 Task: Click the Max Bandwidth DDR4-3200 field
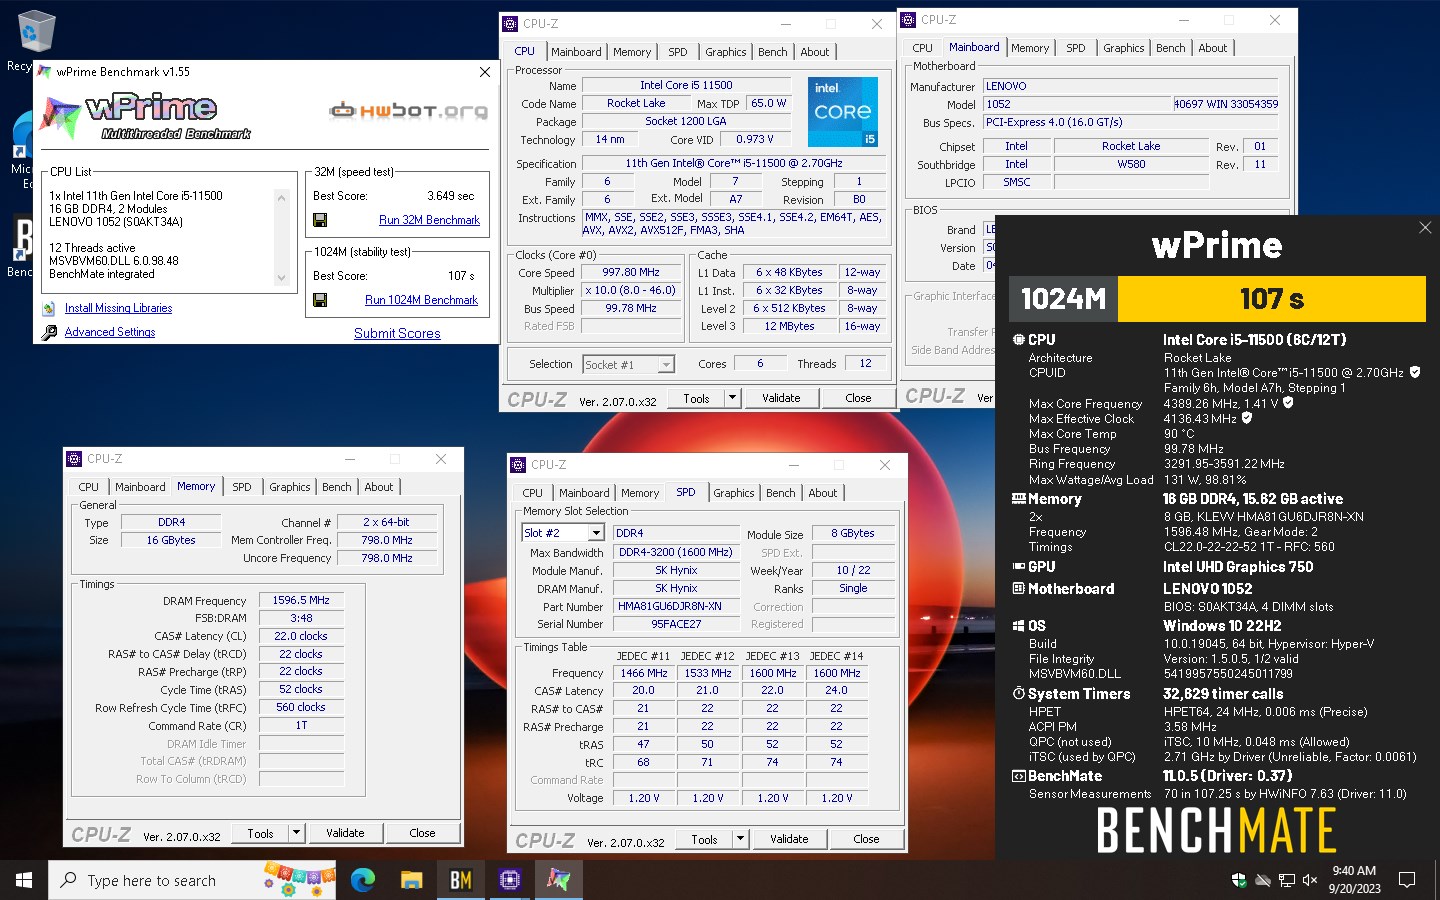pos(676,552)
